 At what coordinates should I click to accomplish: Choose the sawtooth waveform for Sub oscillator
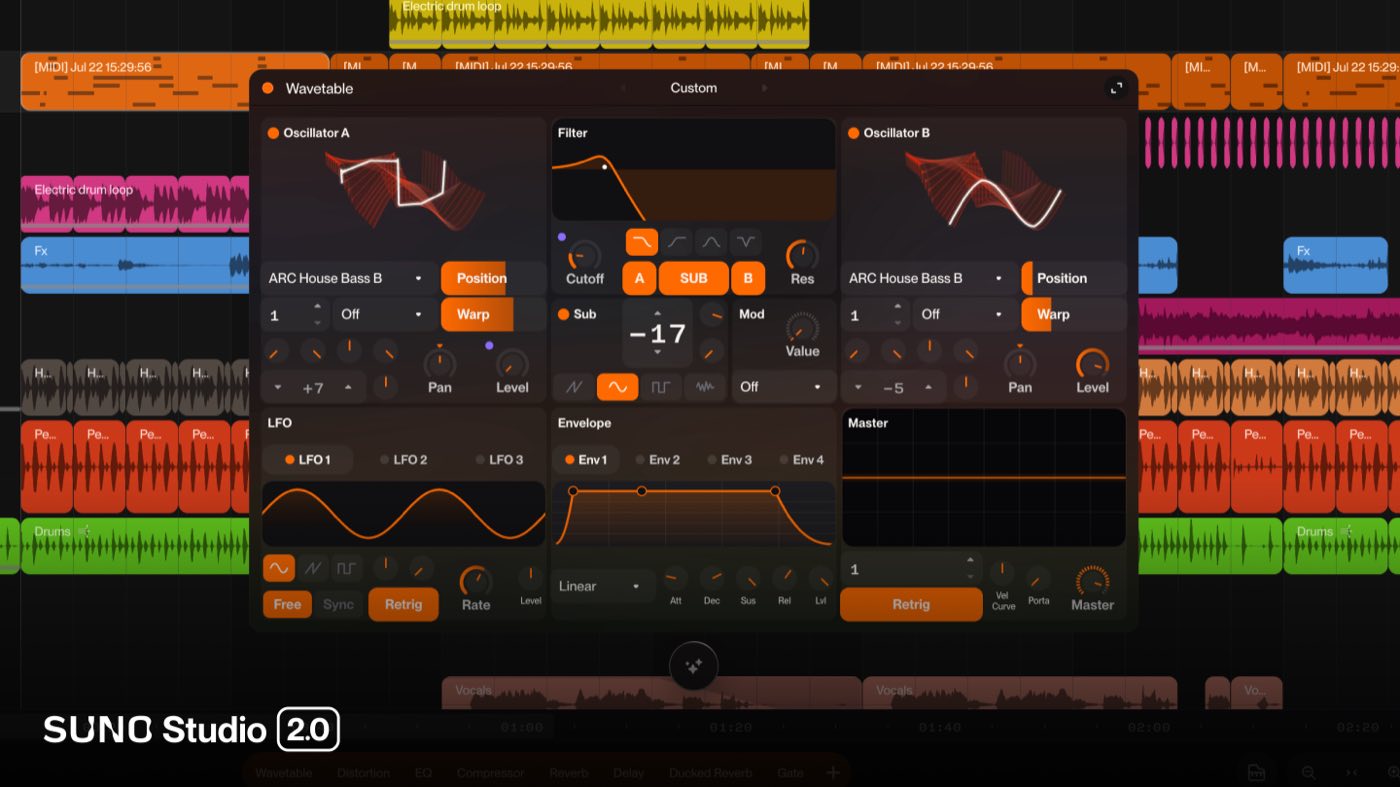coord(574,387)
